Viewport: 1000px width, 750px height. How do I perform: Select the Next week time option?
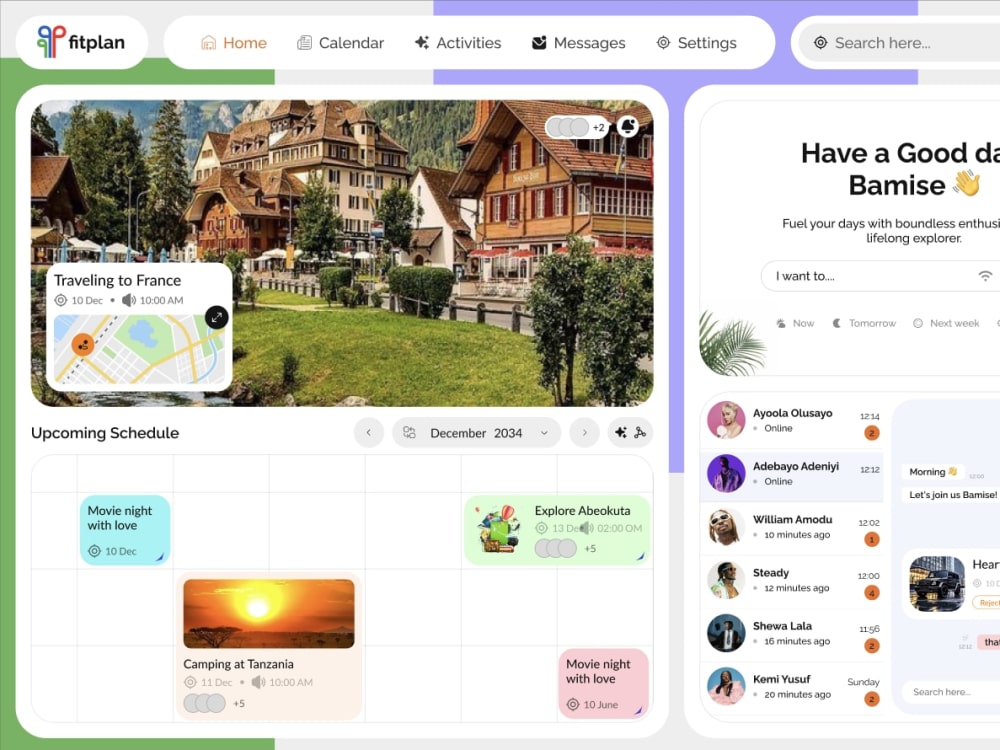(946, 323)
